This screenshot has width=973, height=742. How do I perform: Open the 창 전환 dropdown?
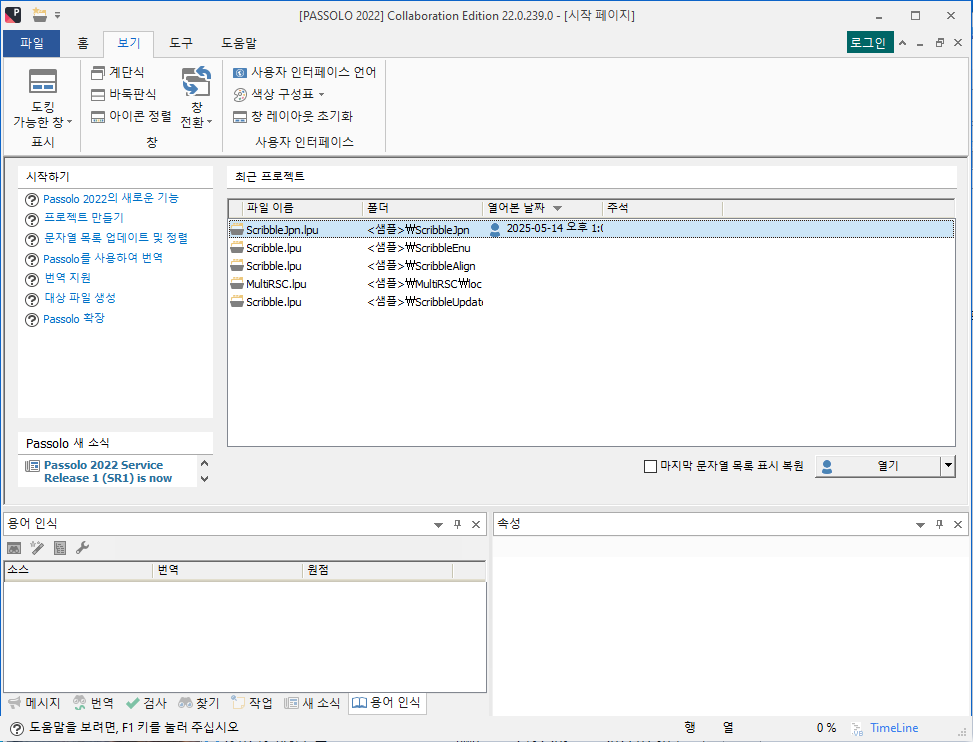[x=196, y=97]
